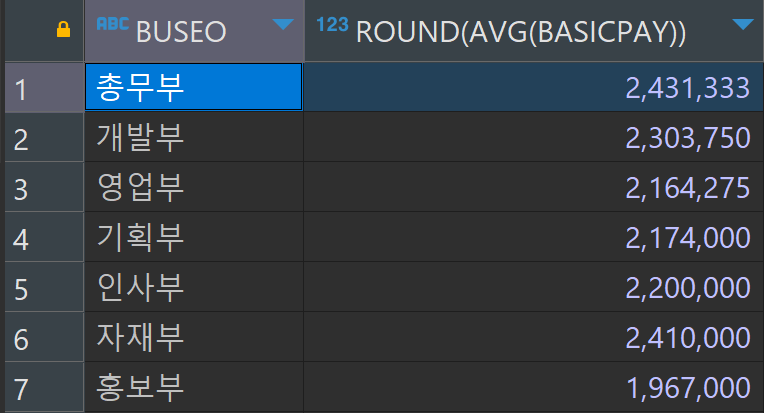Click the 1,967,000 value cell

534,388
